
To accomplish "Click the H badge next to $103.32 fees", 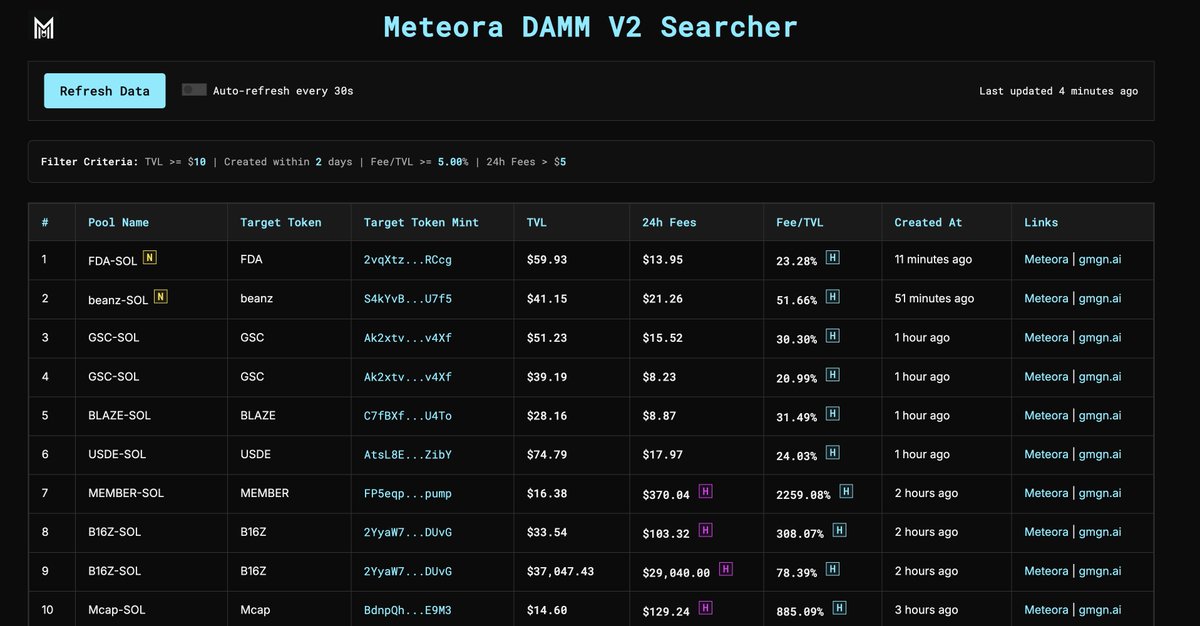I will coord(705,531).
